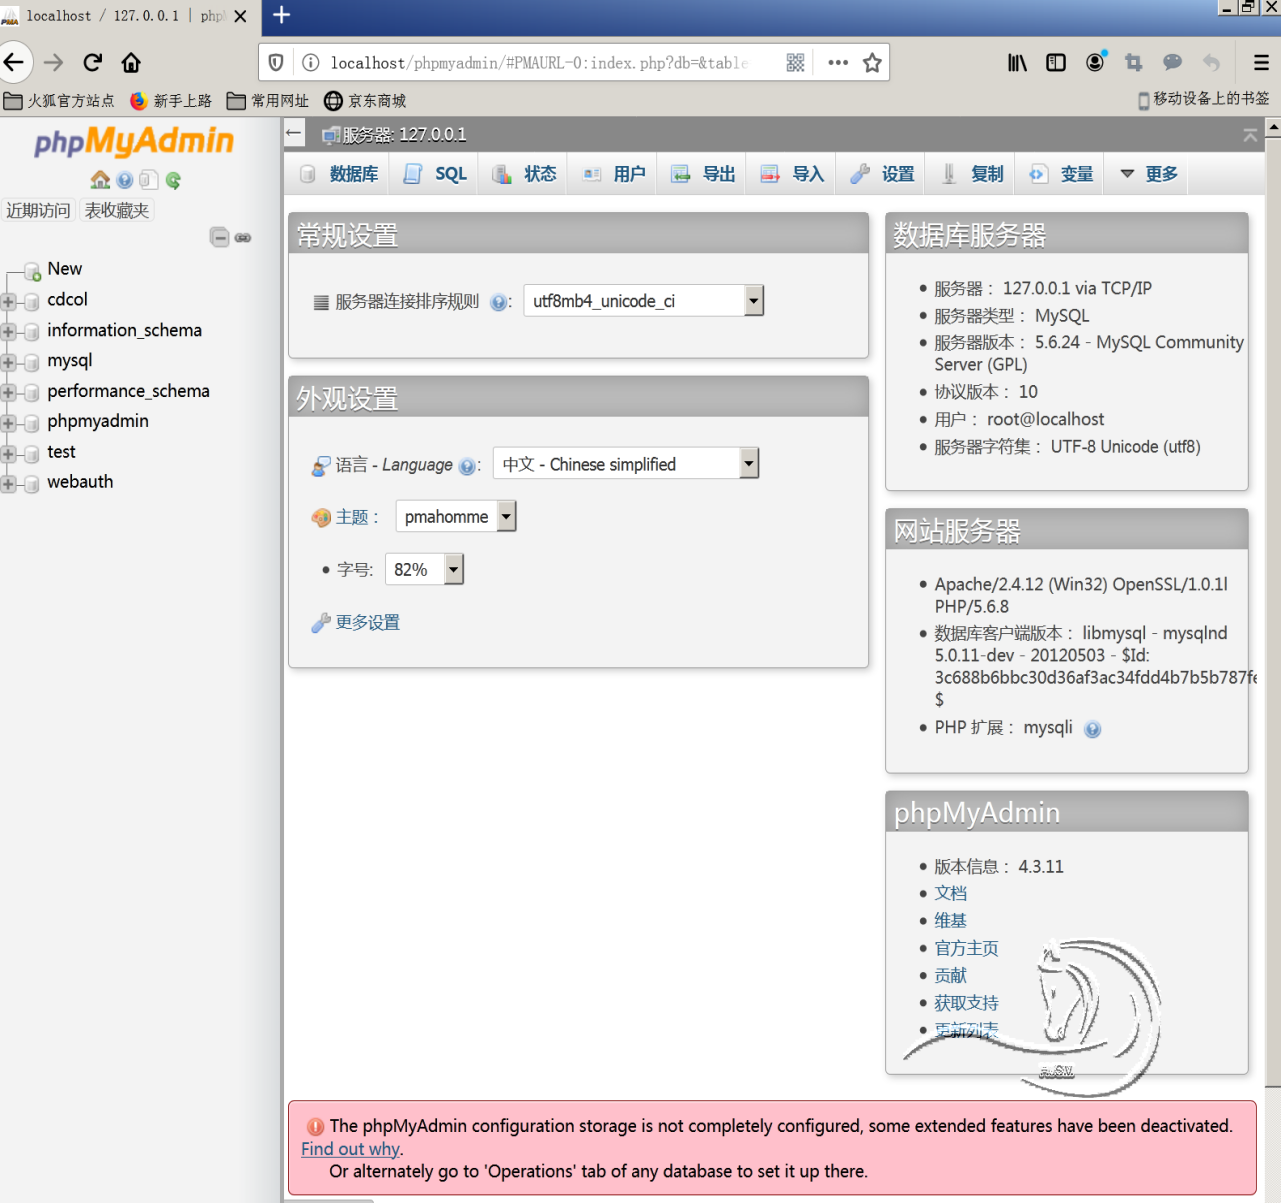
Task: Toggle the sidebar view icon
Action: click(1056, 63)
